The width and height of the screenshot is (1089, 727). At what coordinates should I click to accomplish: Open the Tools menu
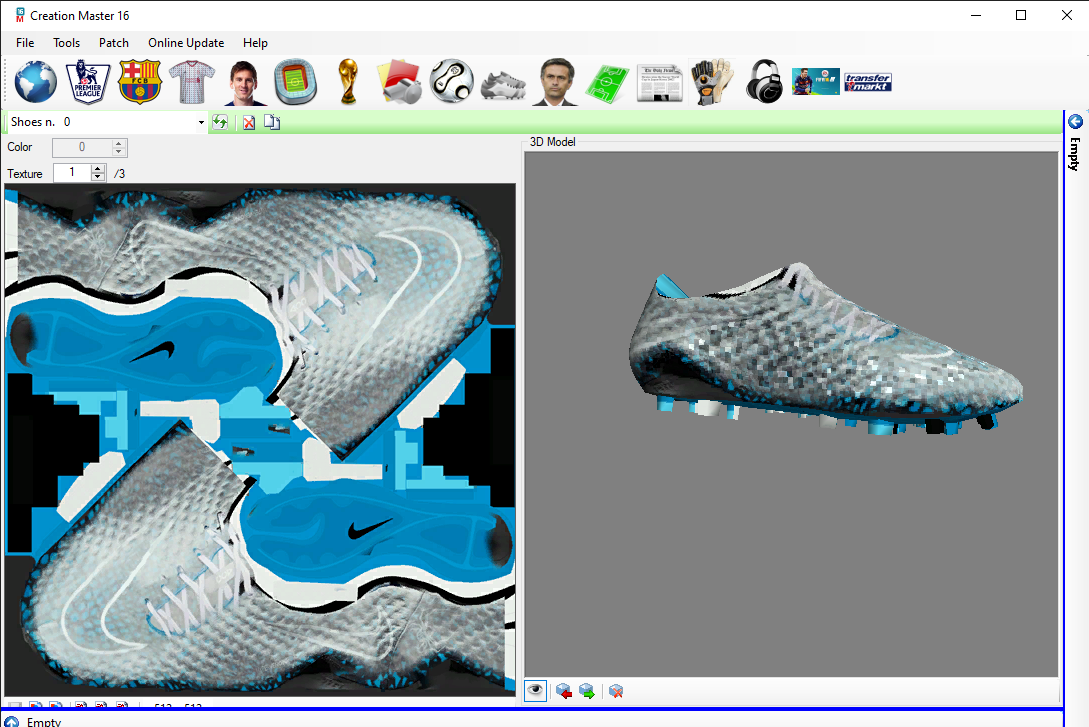tap(67, 43)
